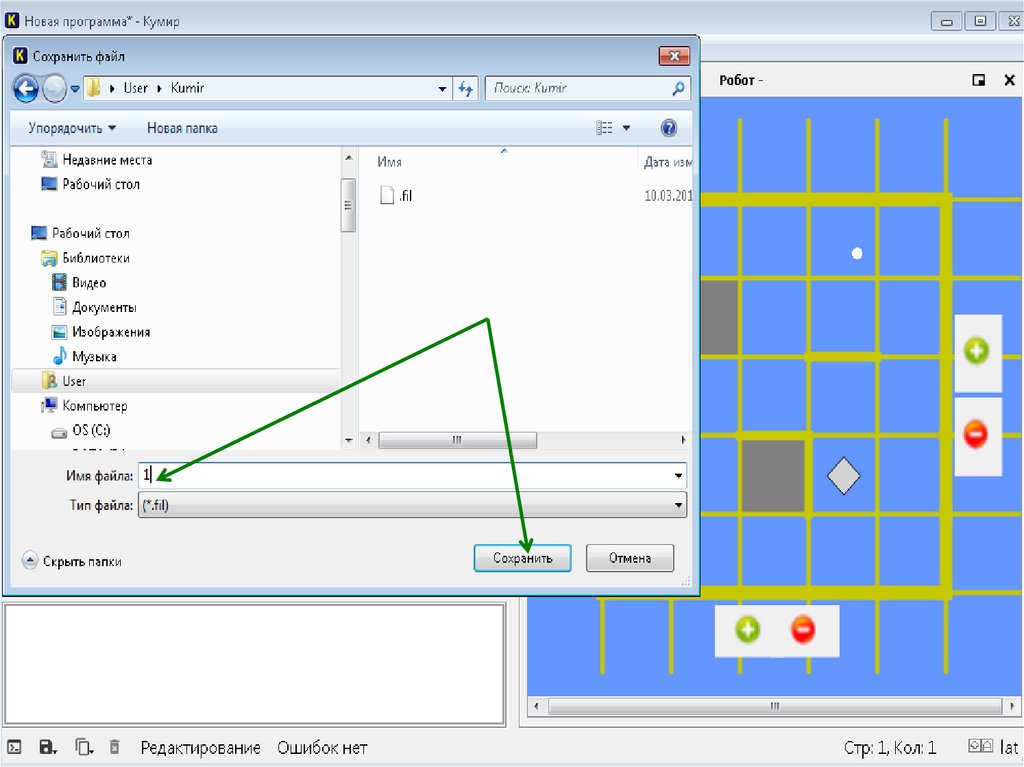Close the Сохранить файл dialog
Viewport: 1024px width, 767px height.
pyautogui.click(x=675, y=56)
